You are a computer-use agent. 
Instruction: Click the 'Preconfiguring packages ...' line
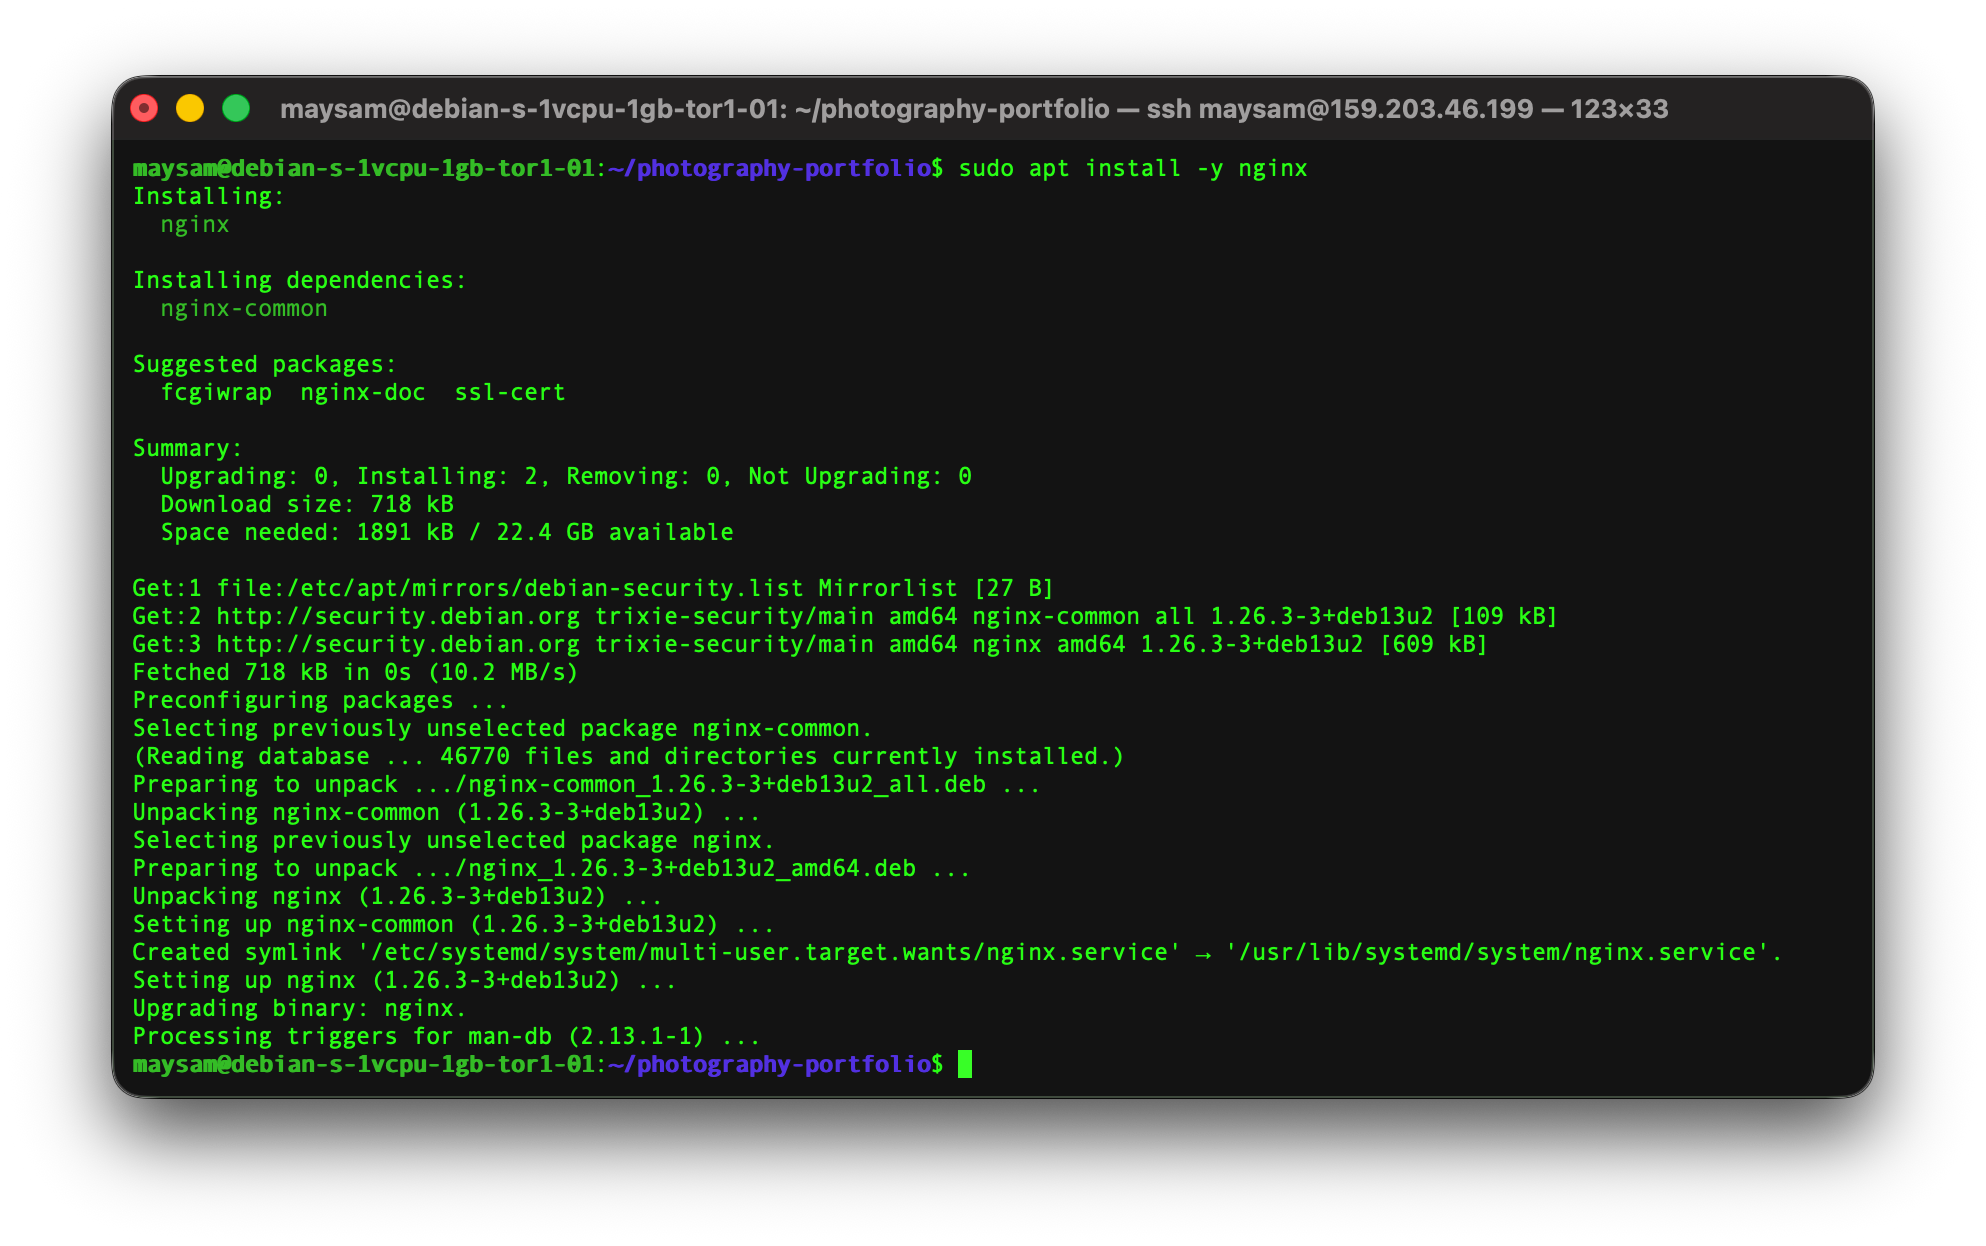pyautogui.click(x=321, y=700)
